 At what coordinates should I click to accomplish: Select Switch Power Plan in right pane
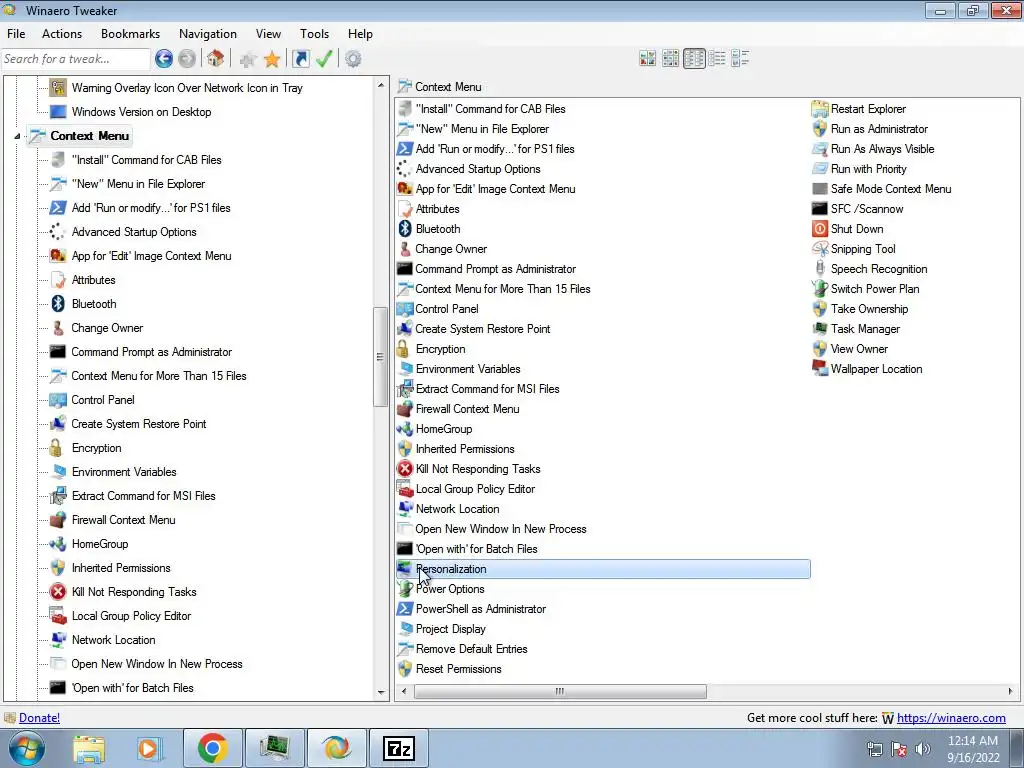coord(874,289)
